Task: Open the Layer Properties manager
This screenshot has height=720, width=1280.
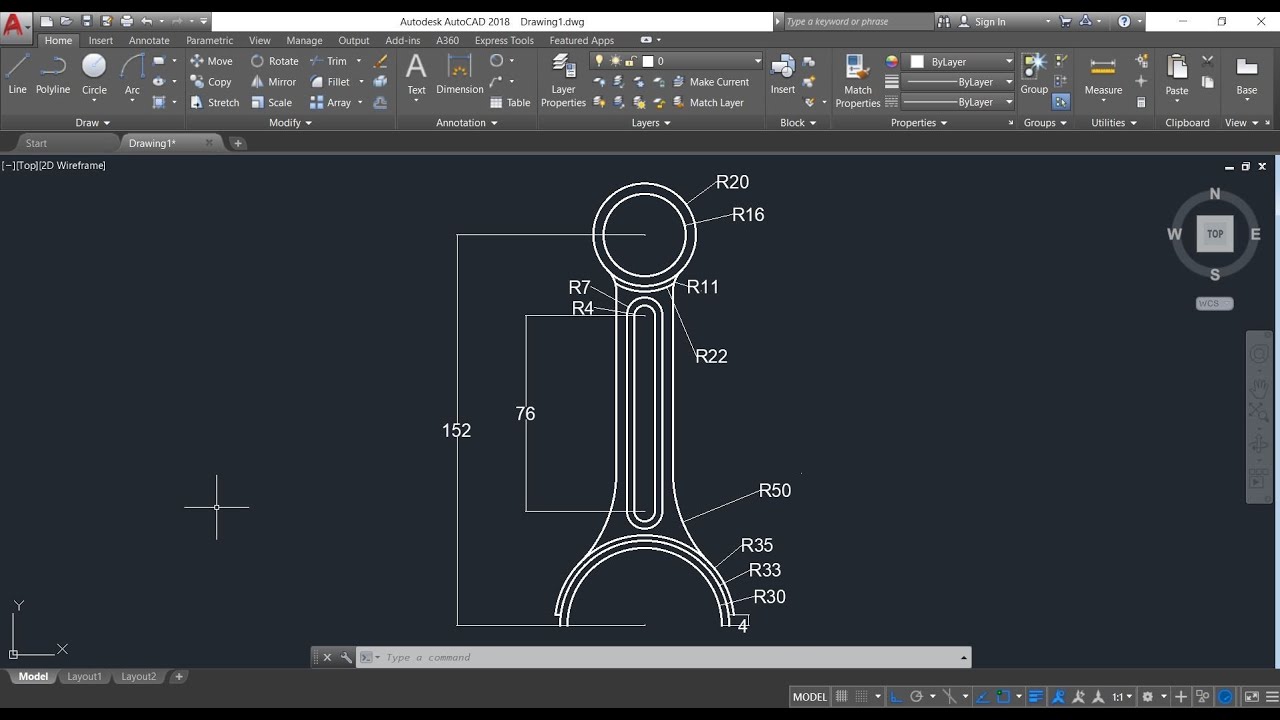Action: (563, 80)
